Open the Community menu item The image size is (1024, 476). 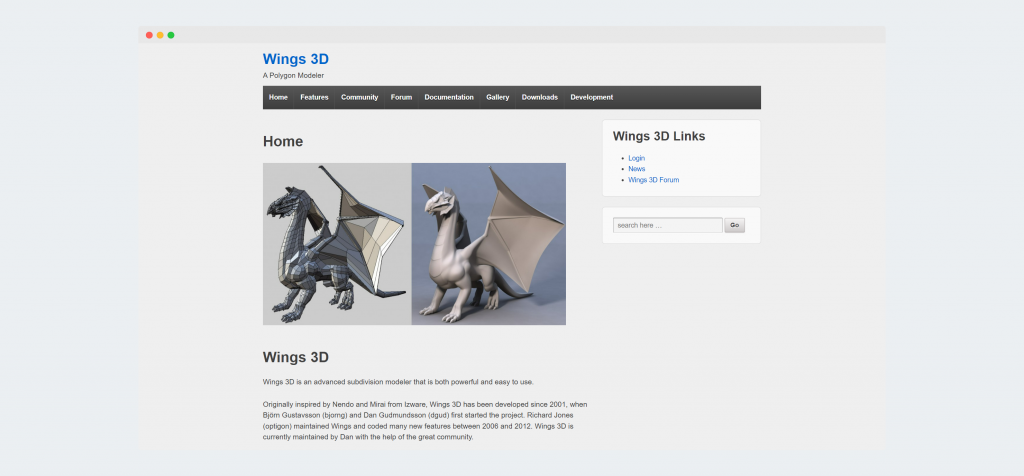359,97
